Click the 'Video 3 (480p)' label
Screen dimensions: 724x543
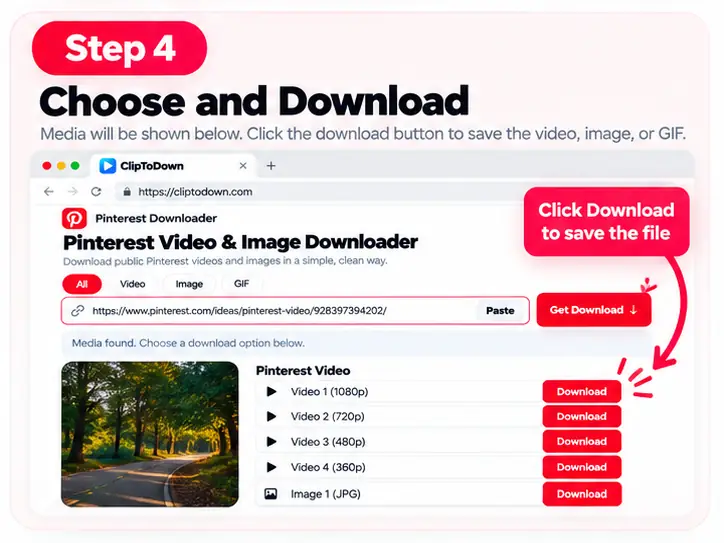328,442
